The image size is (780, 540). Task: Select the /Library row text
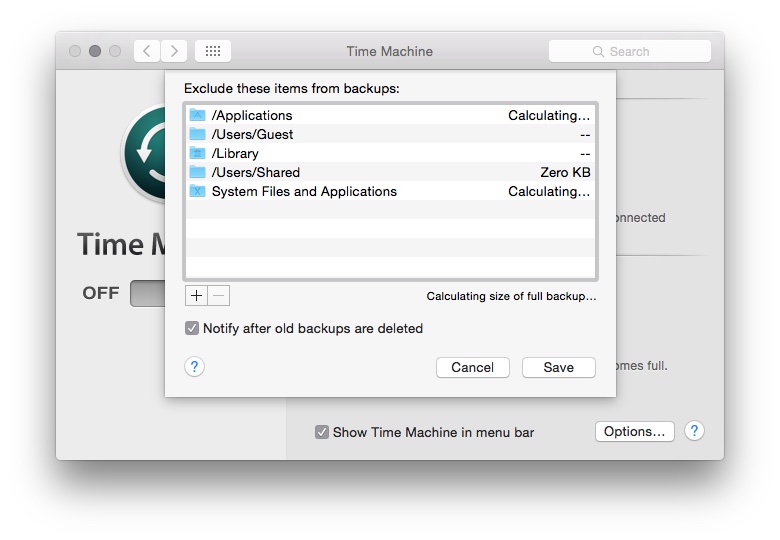[x=235, y=153]
